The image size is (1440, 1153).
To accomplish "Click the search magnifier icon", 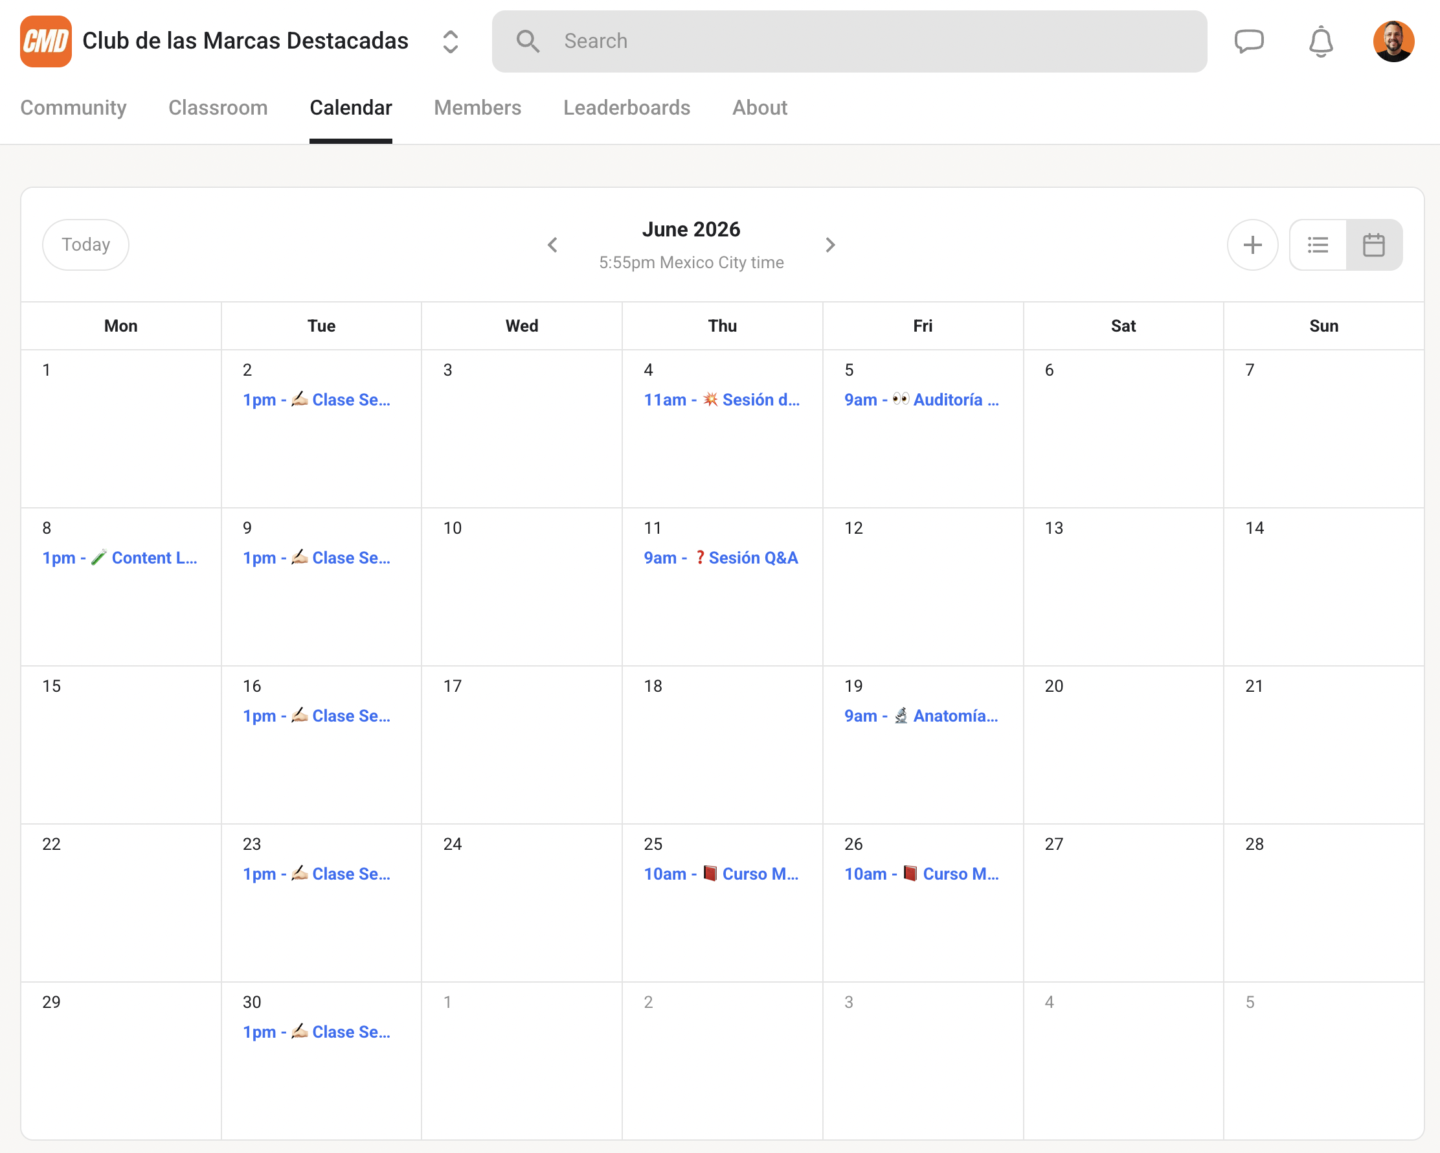I will (527, 41).
